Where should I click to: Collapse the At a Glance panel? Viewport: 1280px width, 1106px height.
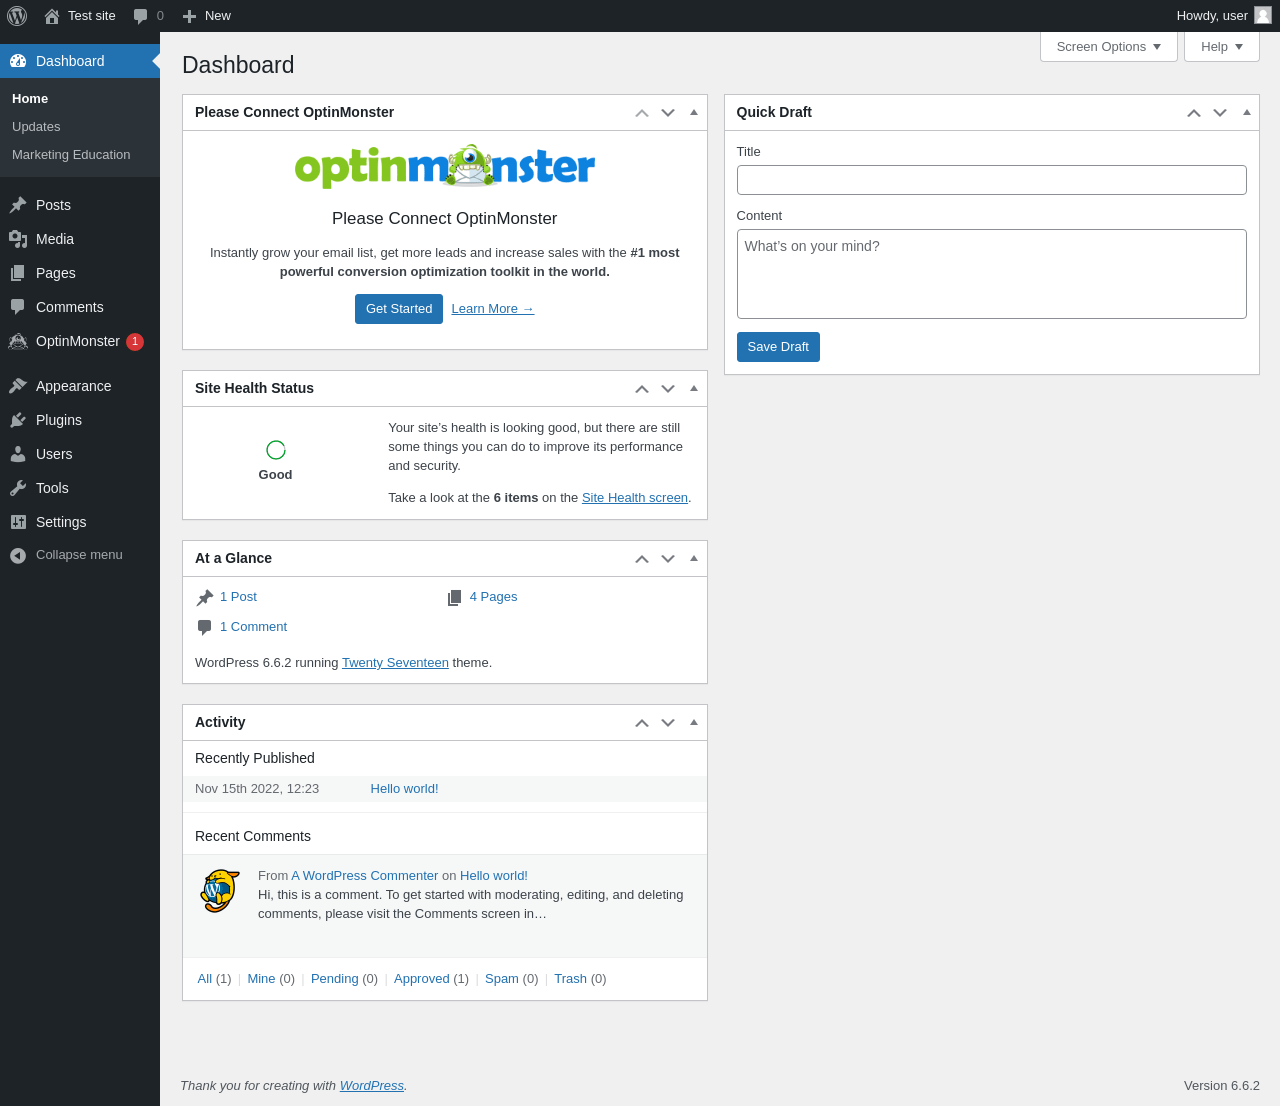[694, 558]
